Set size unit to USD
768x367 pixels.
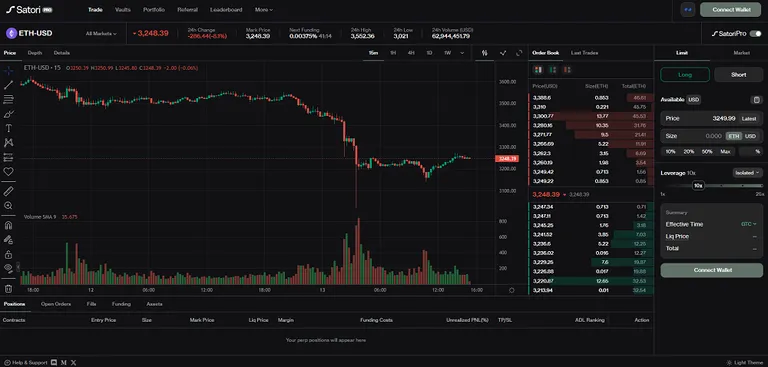tap(750, 136)
